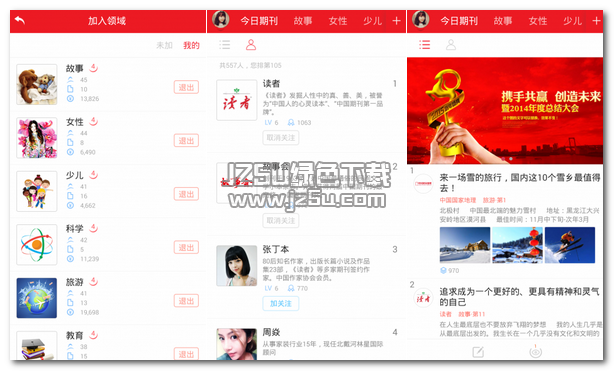Tap the plus icon in right screen header
This screenshot has width=614, height=371.
point(596,21)
